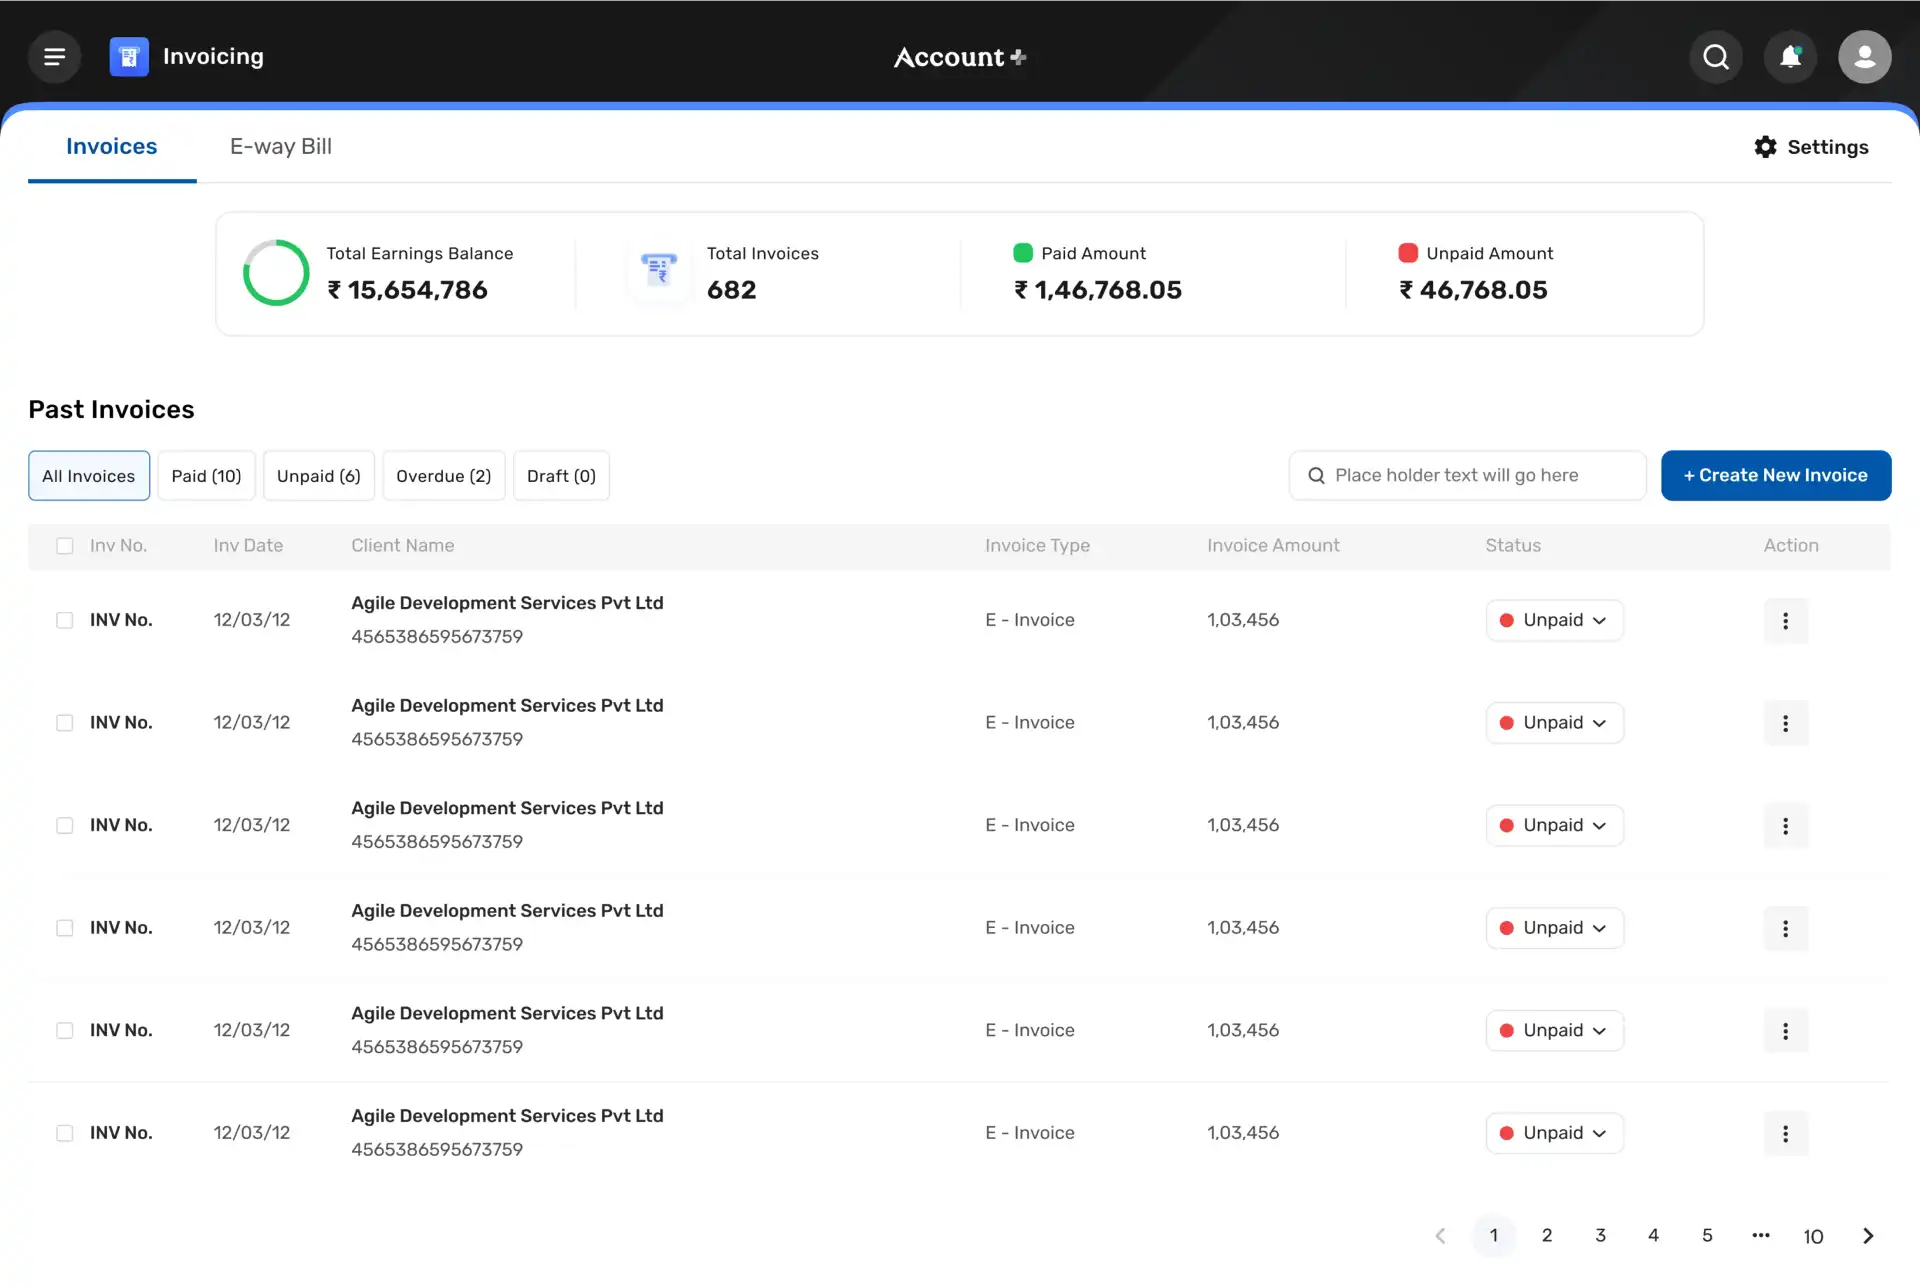Switch to the Invoices tab

(x=112, y=147)
